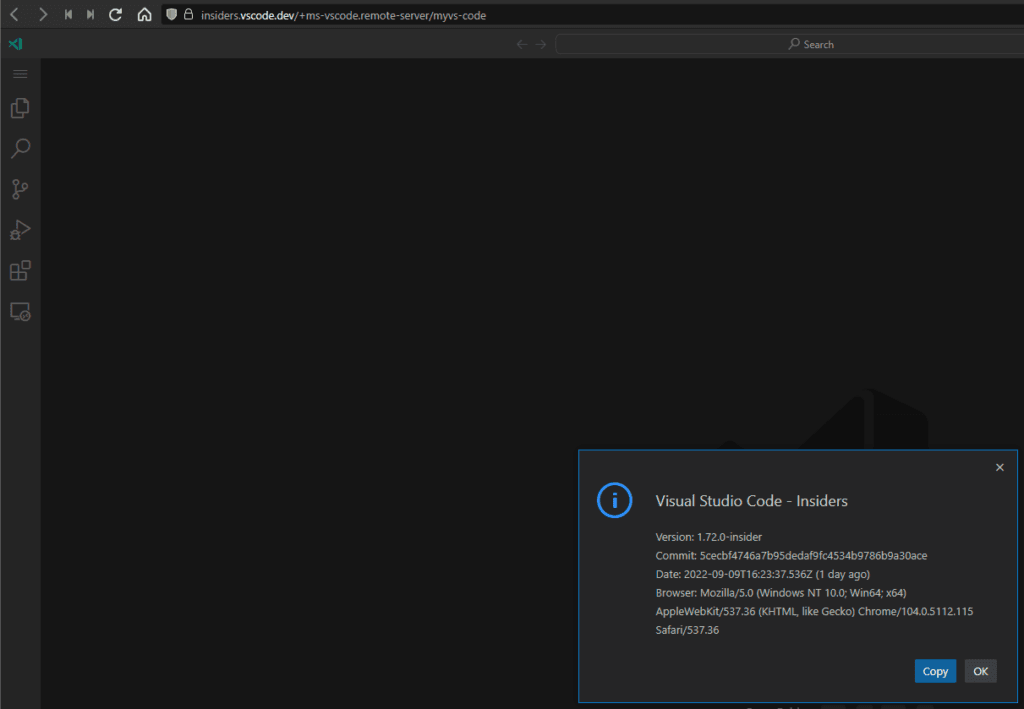Click the blue info icon in dialog
Image resolution: width=1024 pixels, height=709 pixels.
pos(615,501)
